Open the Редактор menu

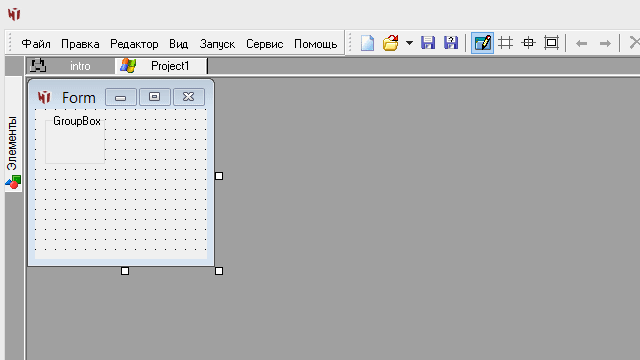[134, 43]
